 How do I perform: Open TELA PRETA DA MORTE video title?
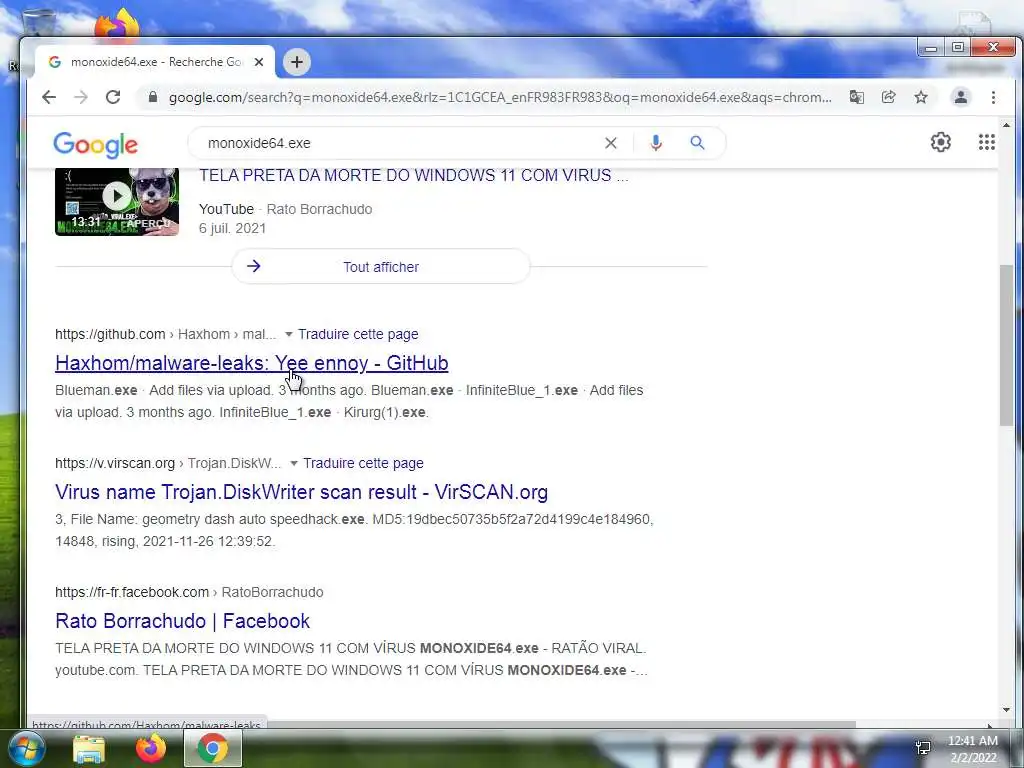413,175
